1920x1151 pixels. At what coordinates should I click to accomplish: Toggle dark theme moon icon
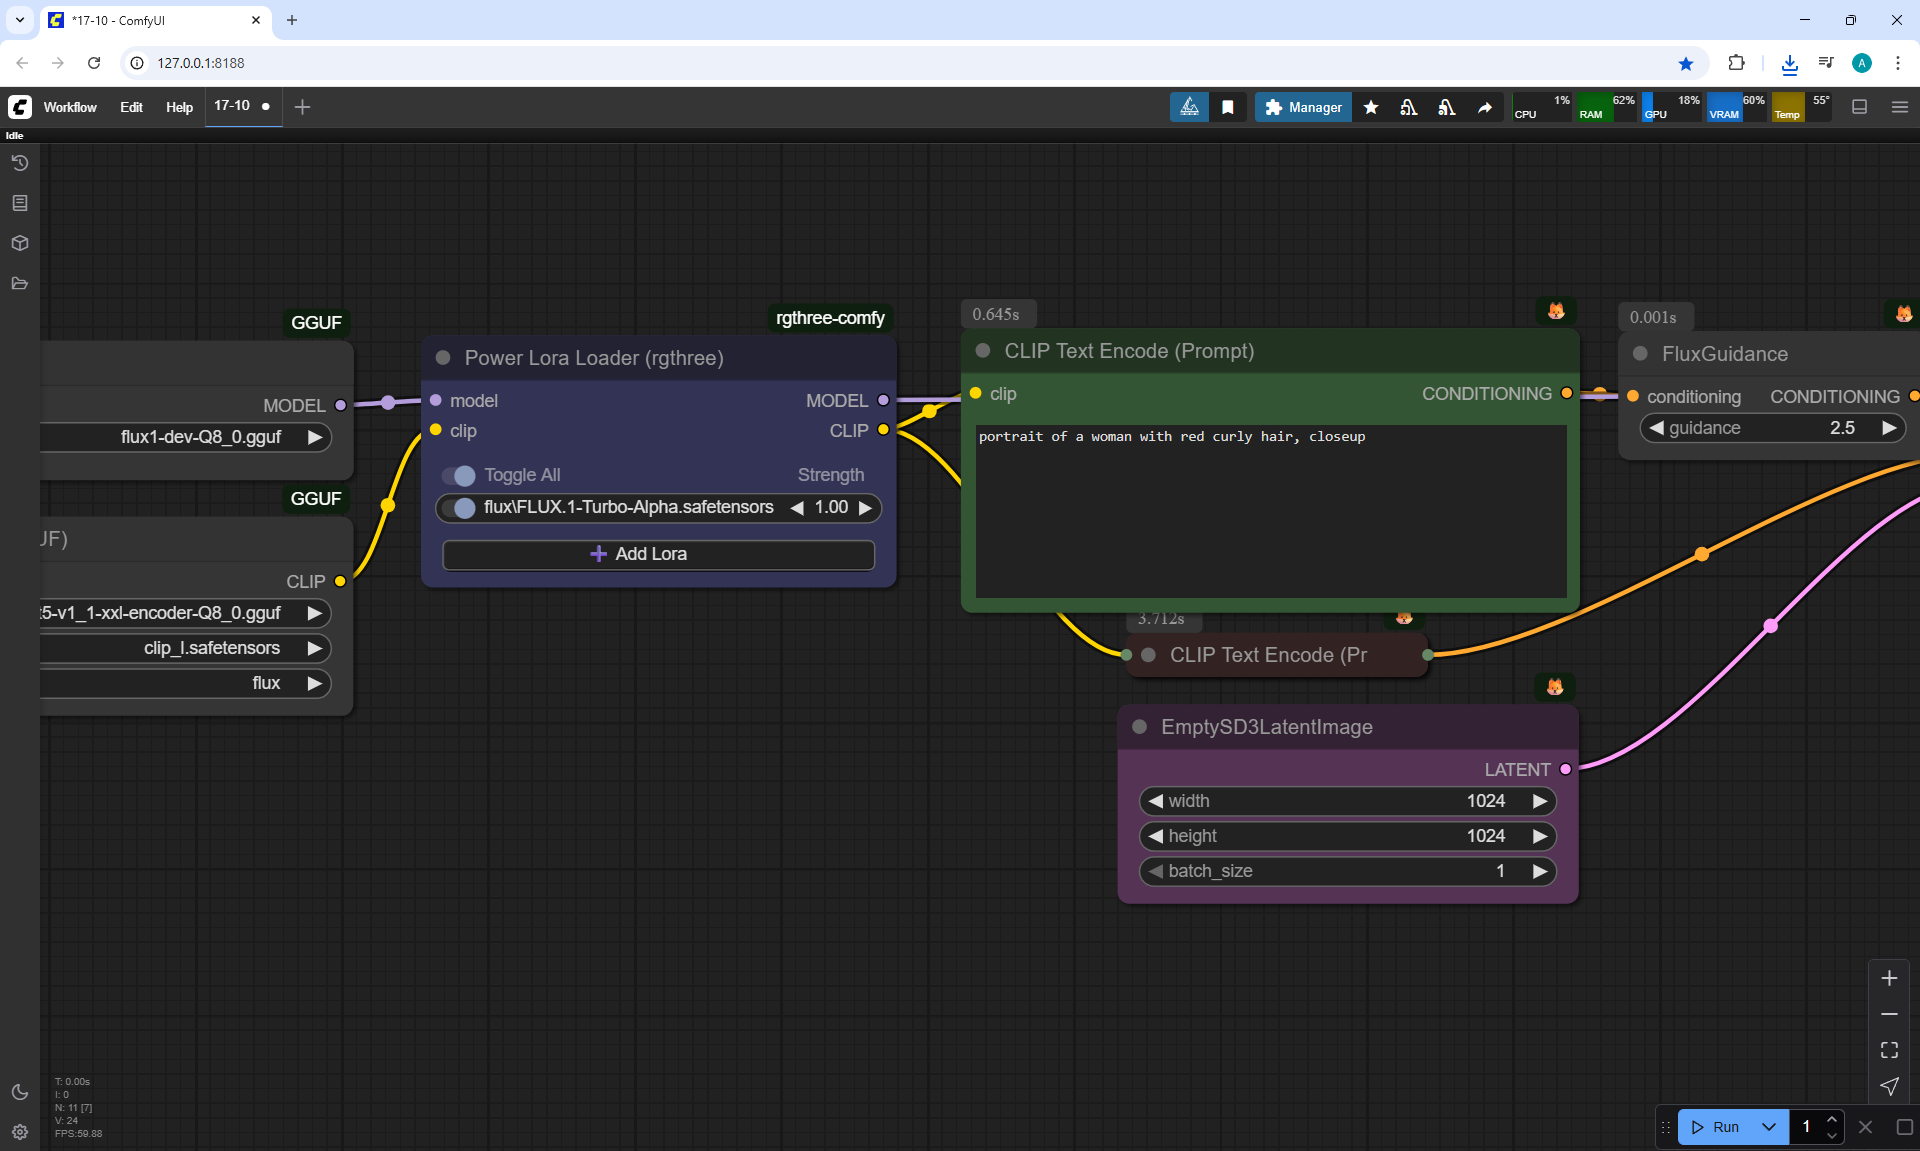(x=19, y=1092)
